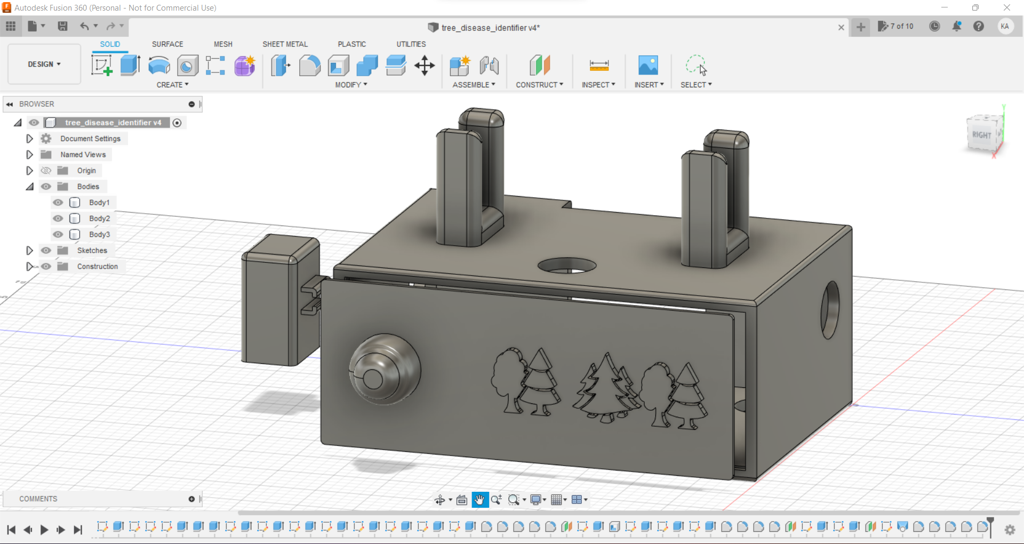Image resolution: width=1024 pixels, height=544 pixels.
Task: Hide Body1 using its eye icon
Action: (x=58, y=203)
